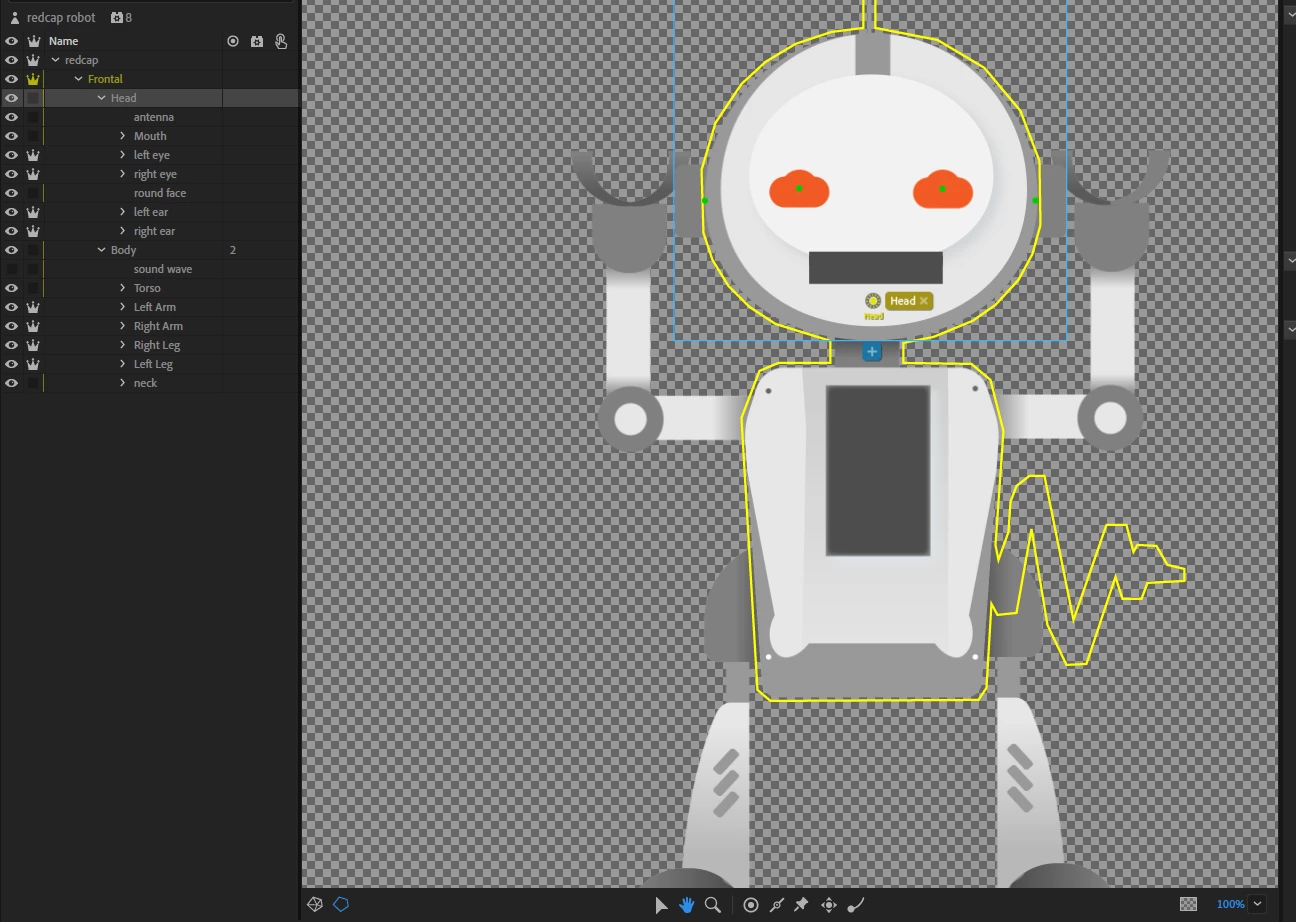This screenshot has width=1296, height=922.
Task: Toggle crown on the Frontal layer
Action: (x=33, y=79)
